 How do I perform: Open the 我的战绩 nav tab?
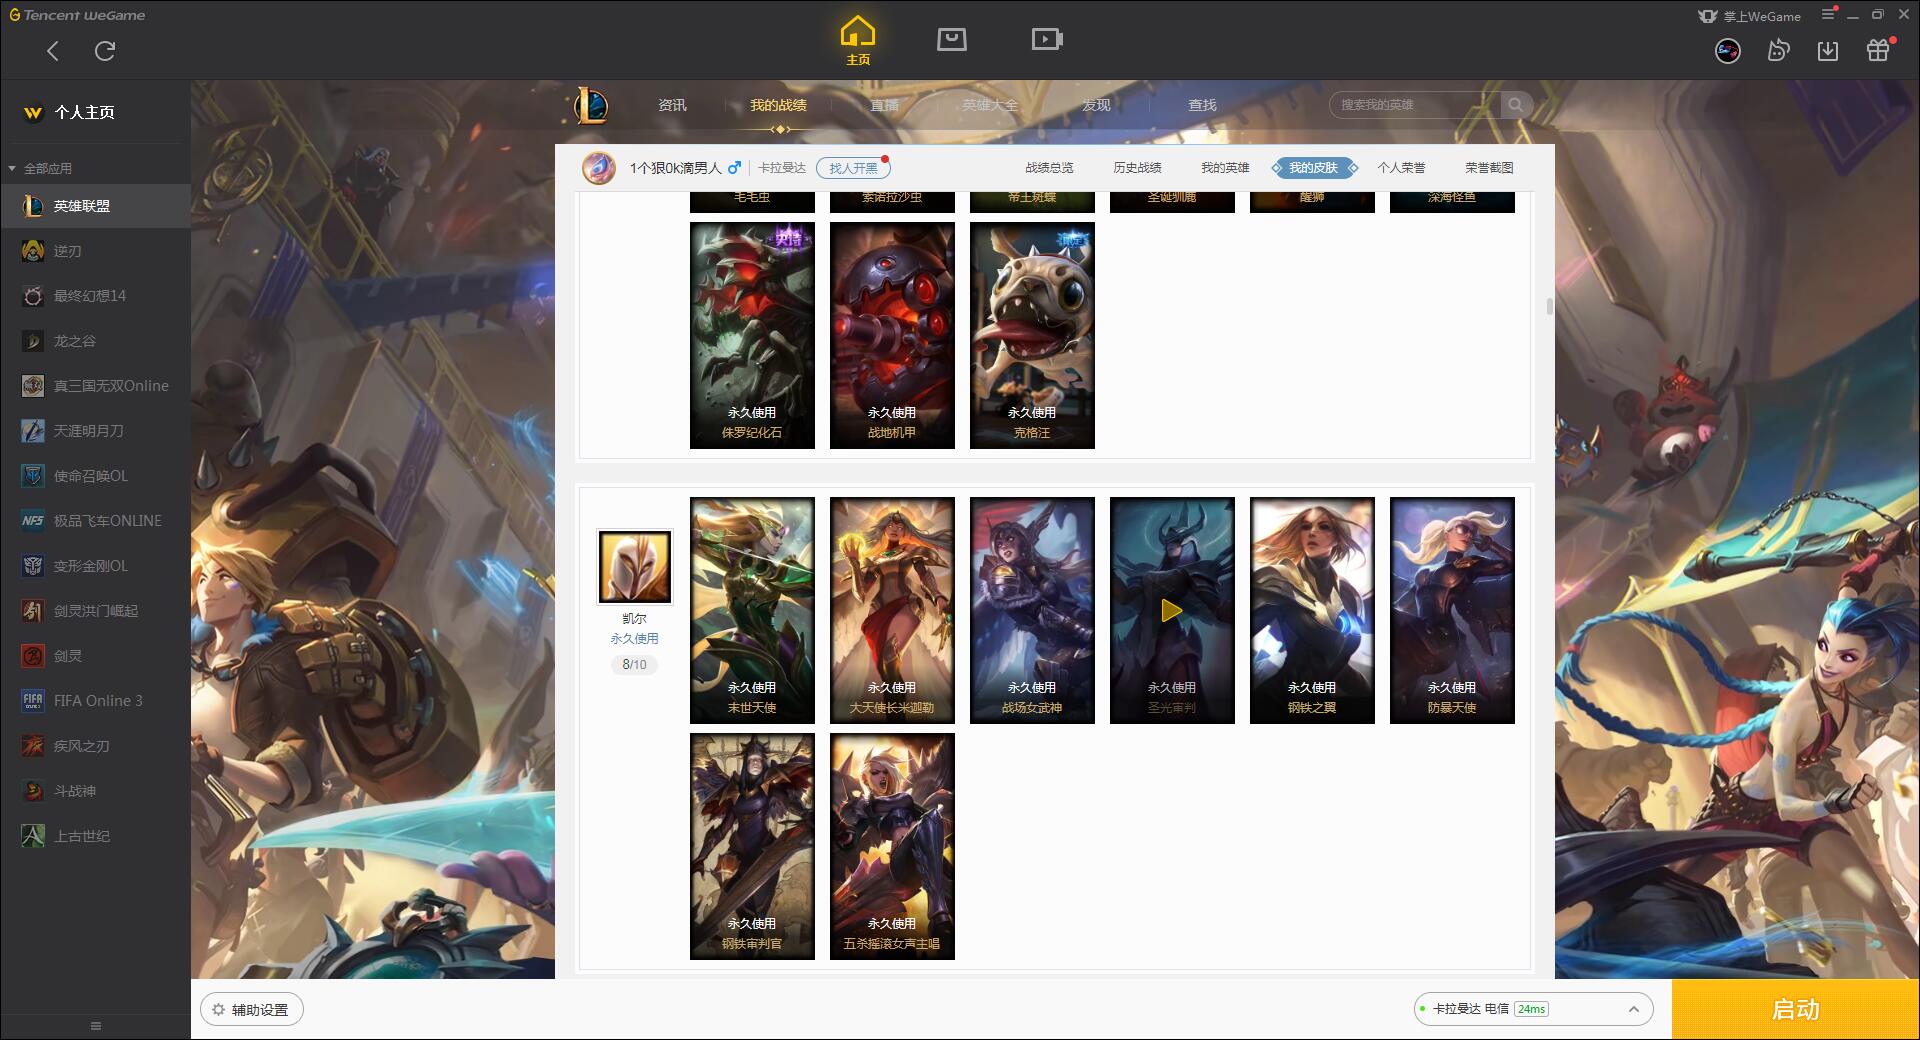click(778, 105)
